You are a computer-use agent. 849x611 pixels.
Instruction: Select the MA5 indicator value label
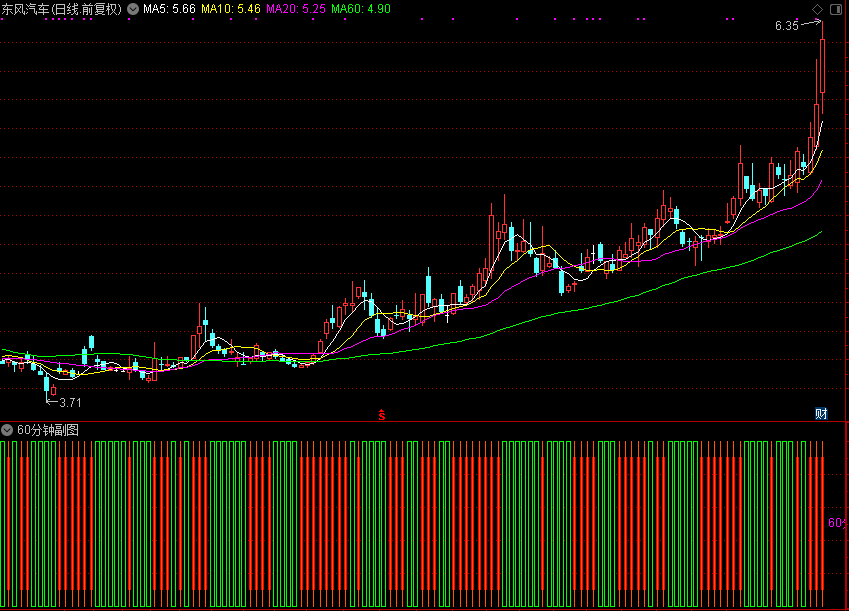(x=170, y=9)
